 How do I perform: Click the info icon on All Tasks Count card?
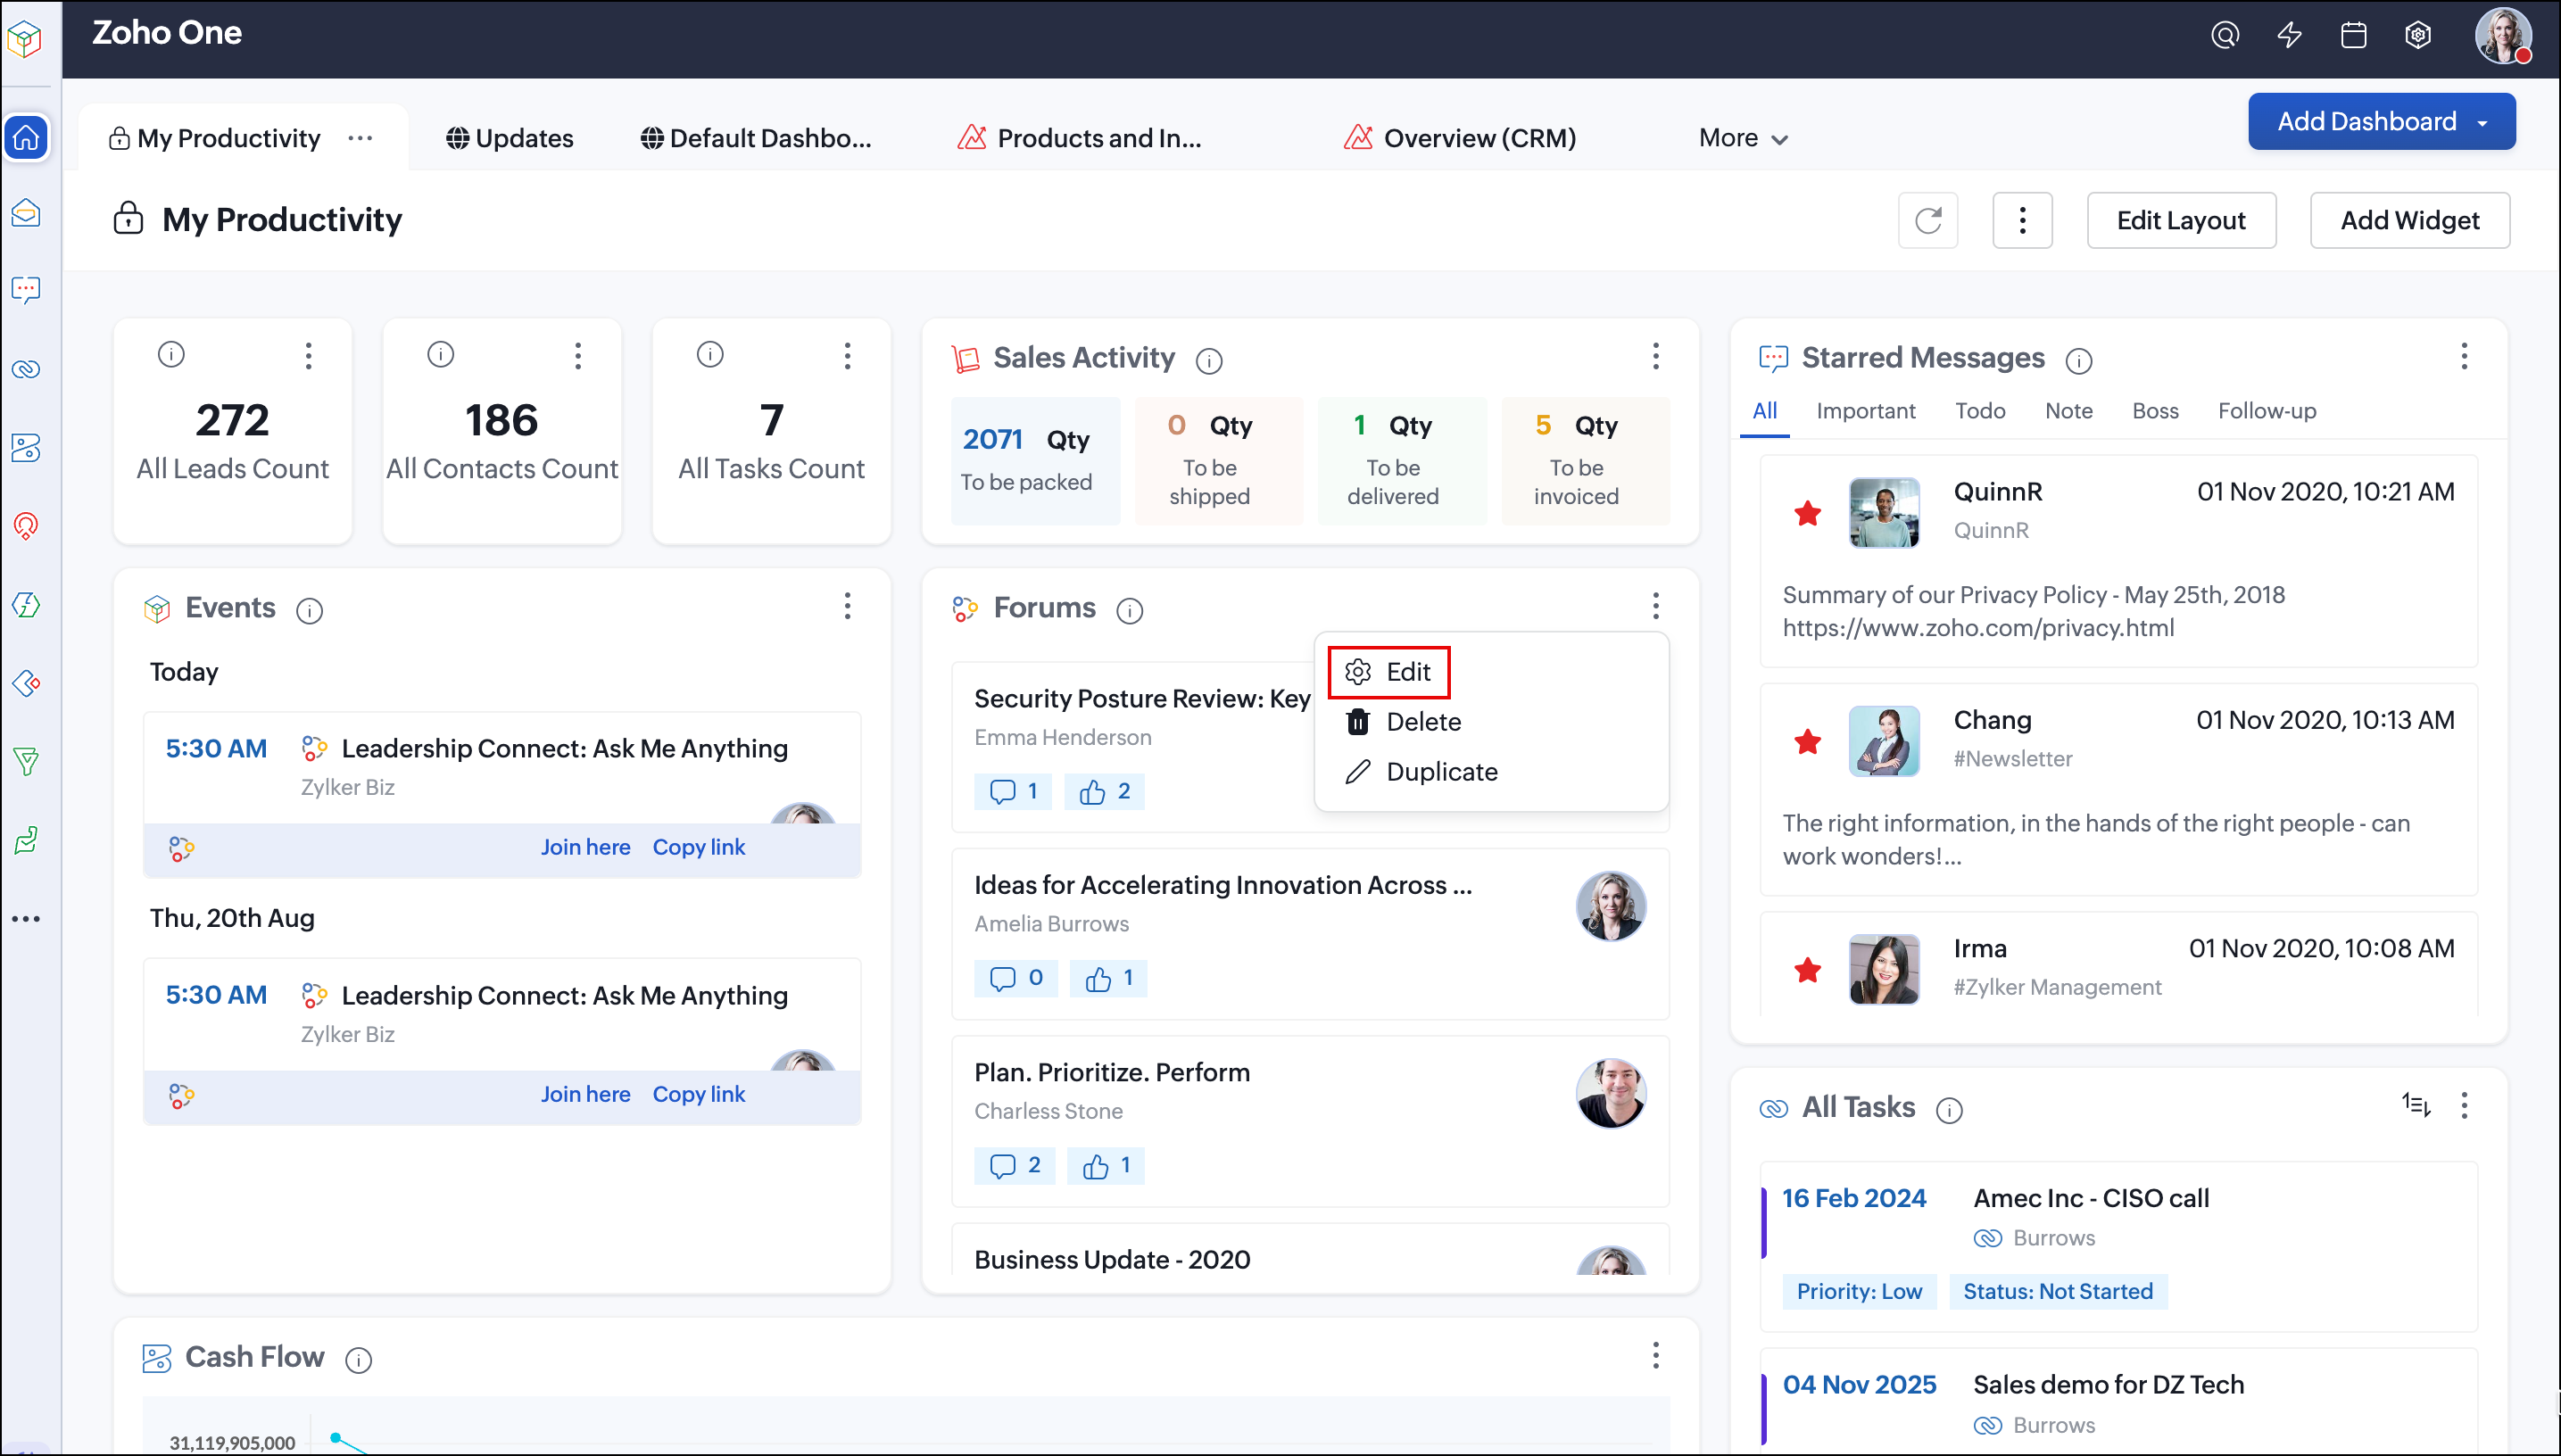coord(709,354)
